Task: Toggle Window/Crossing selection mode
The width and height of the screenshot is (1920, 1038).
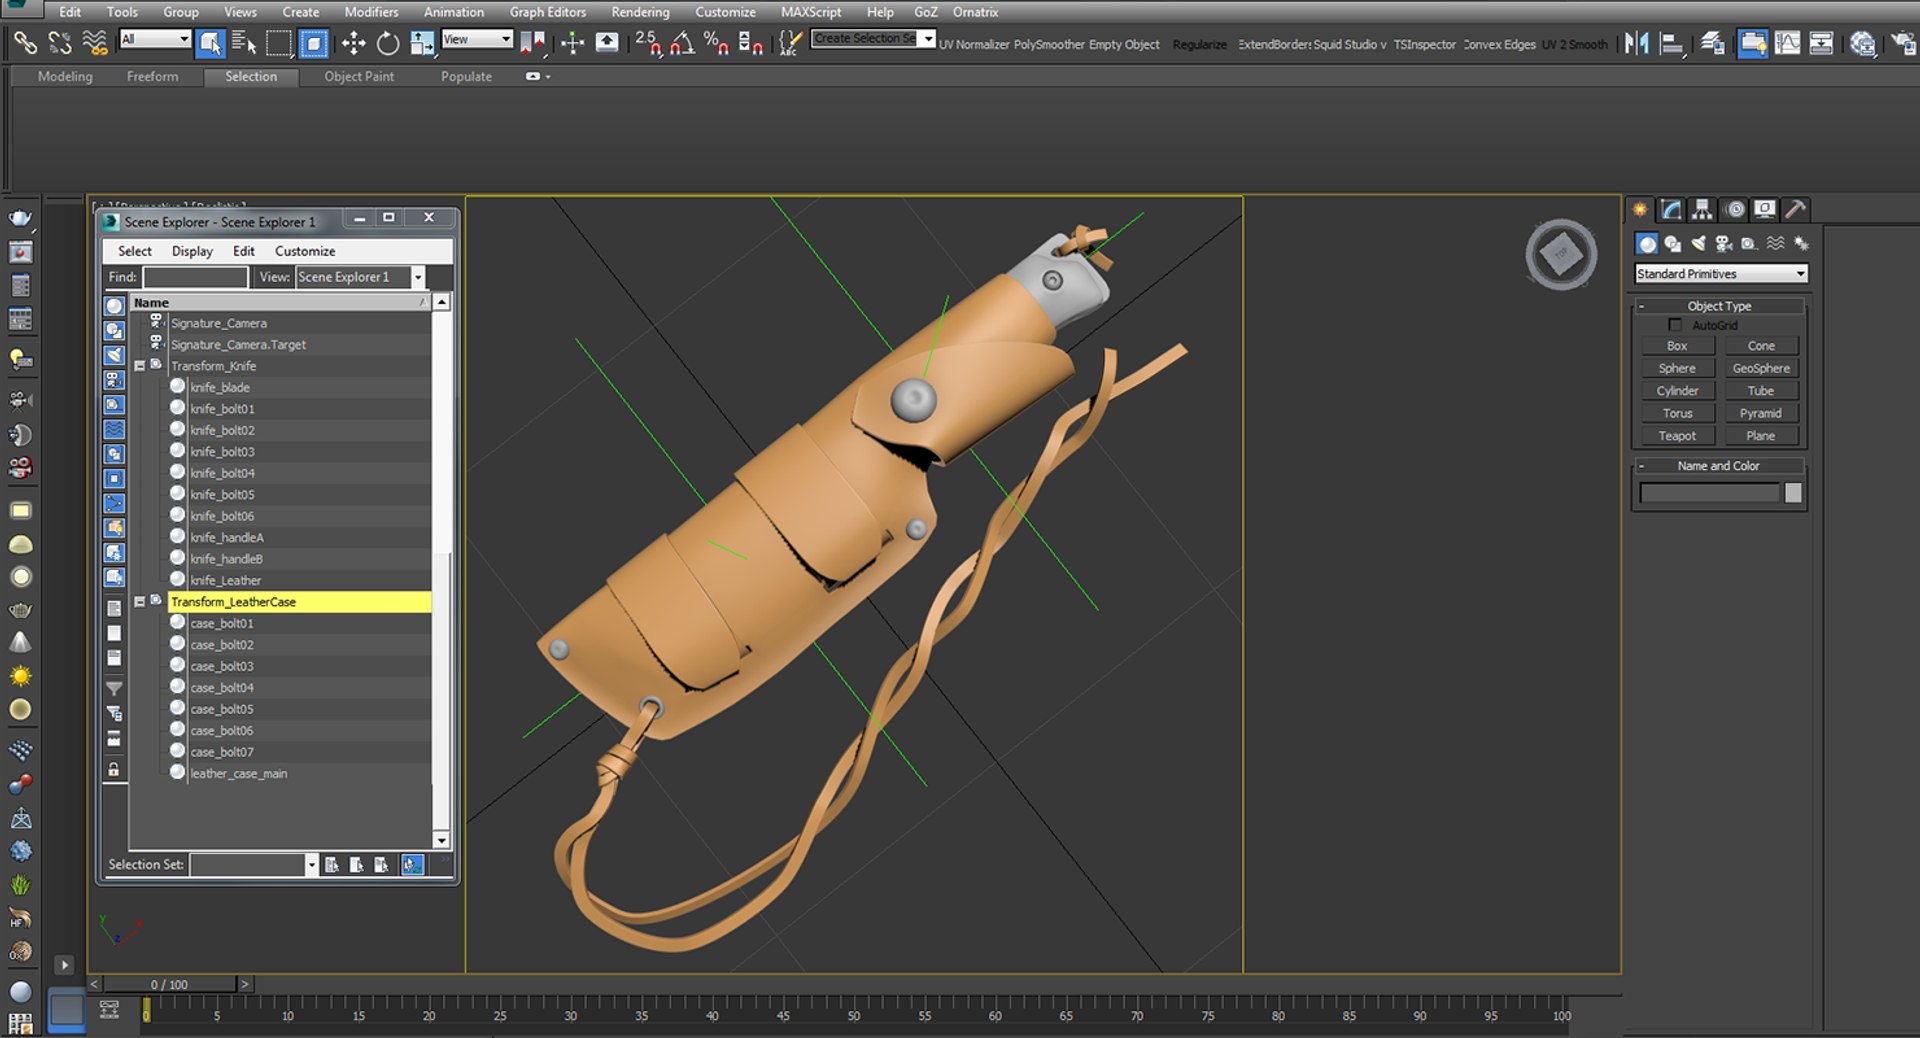Action: (x=314, y=43)
